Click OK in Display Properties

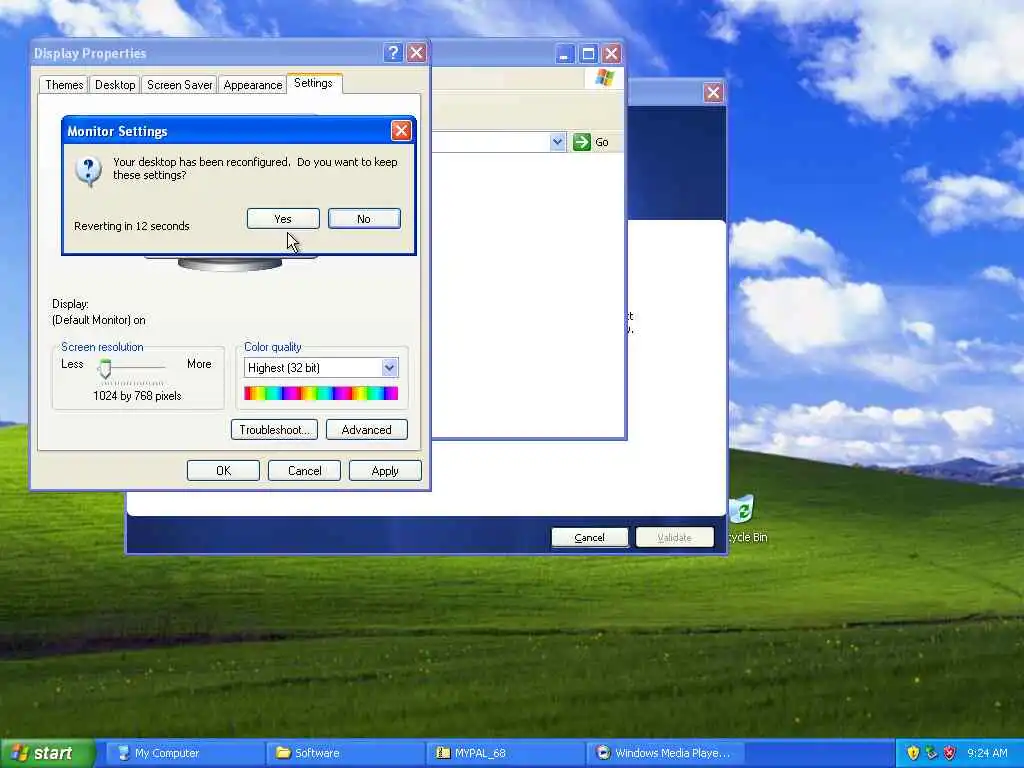coord(223,471)
